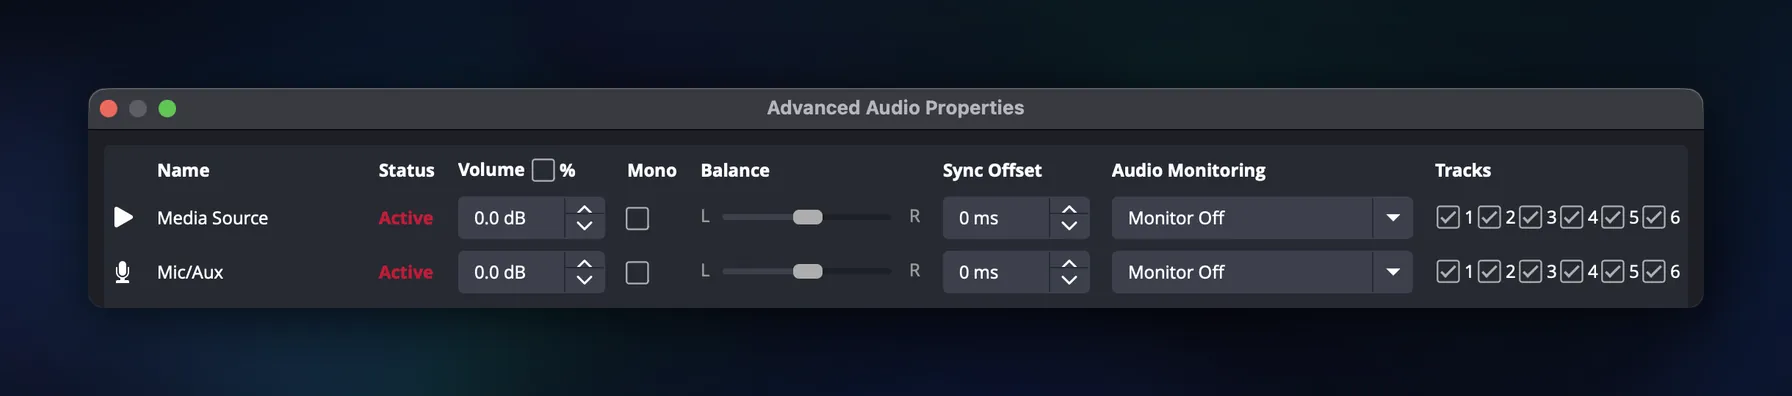Viewport: 1792px width, 396px height.
Task: Toggle track 2 for Media Source
Action: point(1489,217)
